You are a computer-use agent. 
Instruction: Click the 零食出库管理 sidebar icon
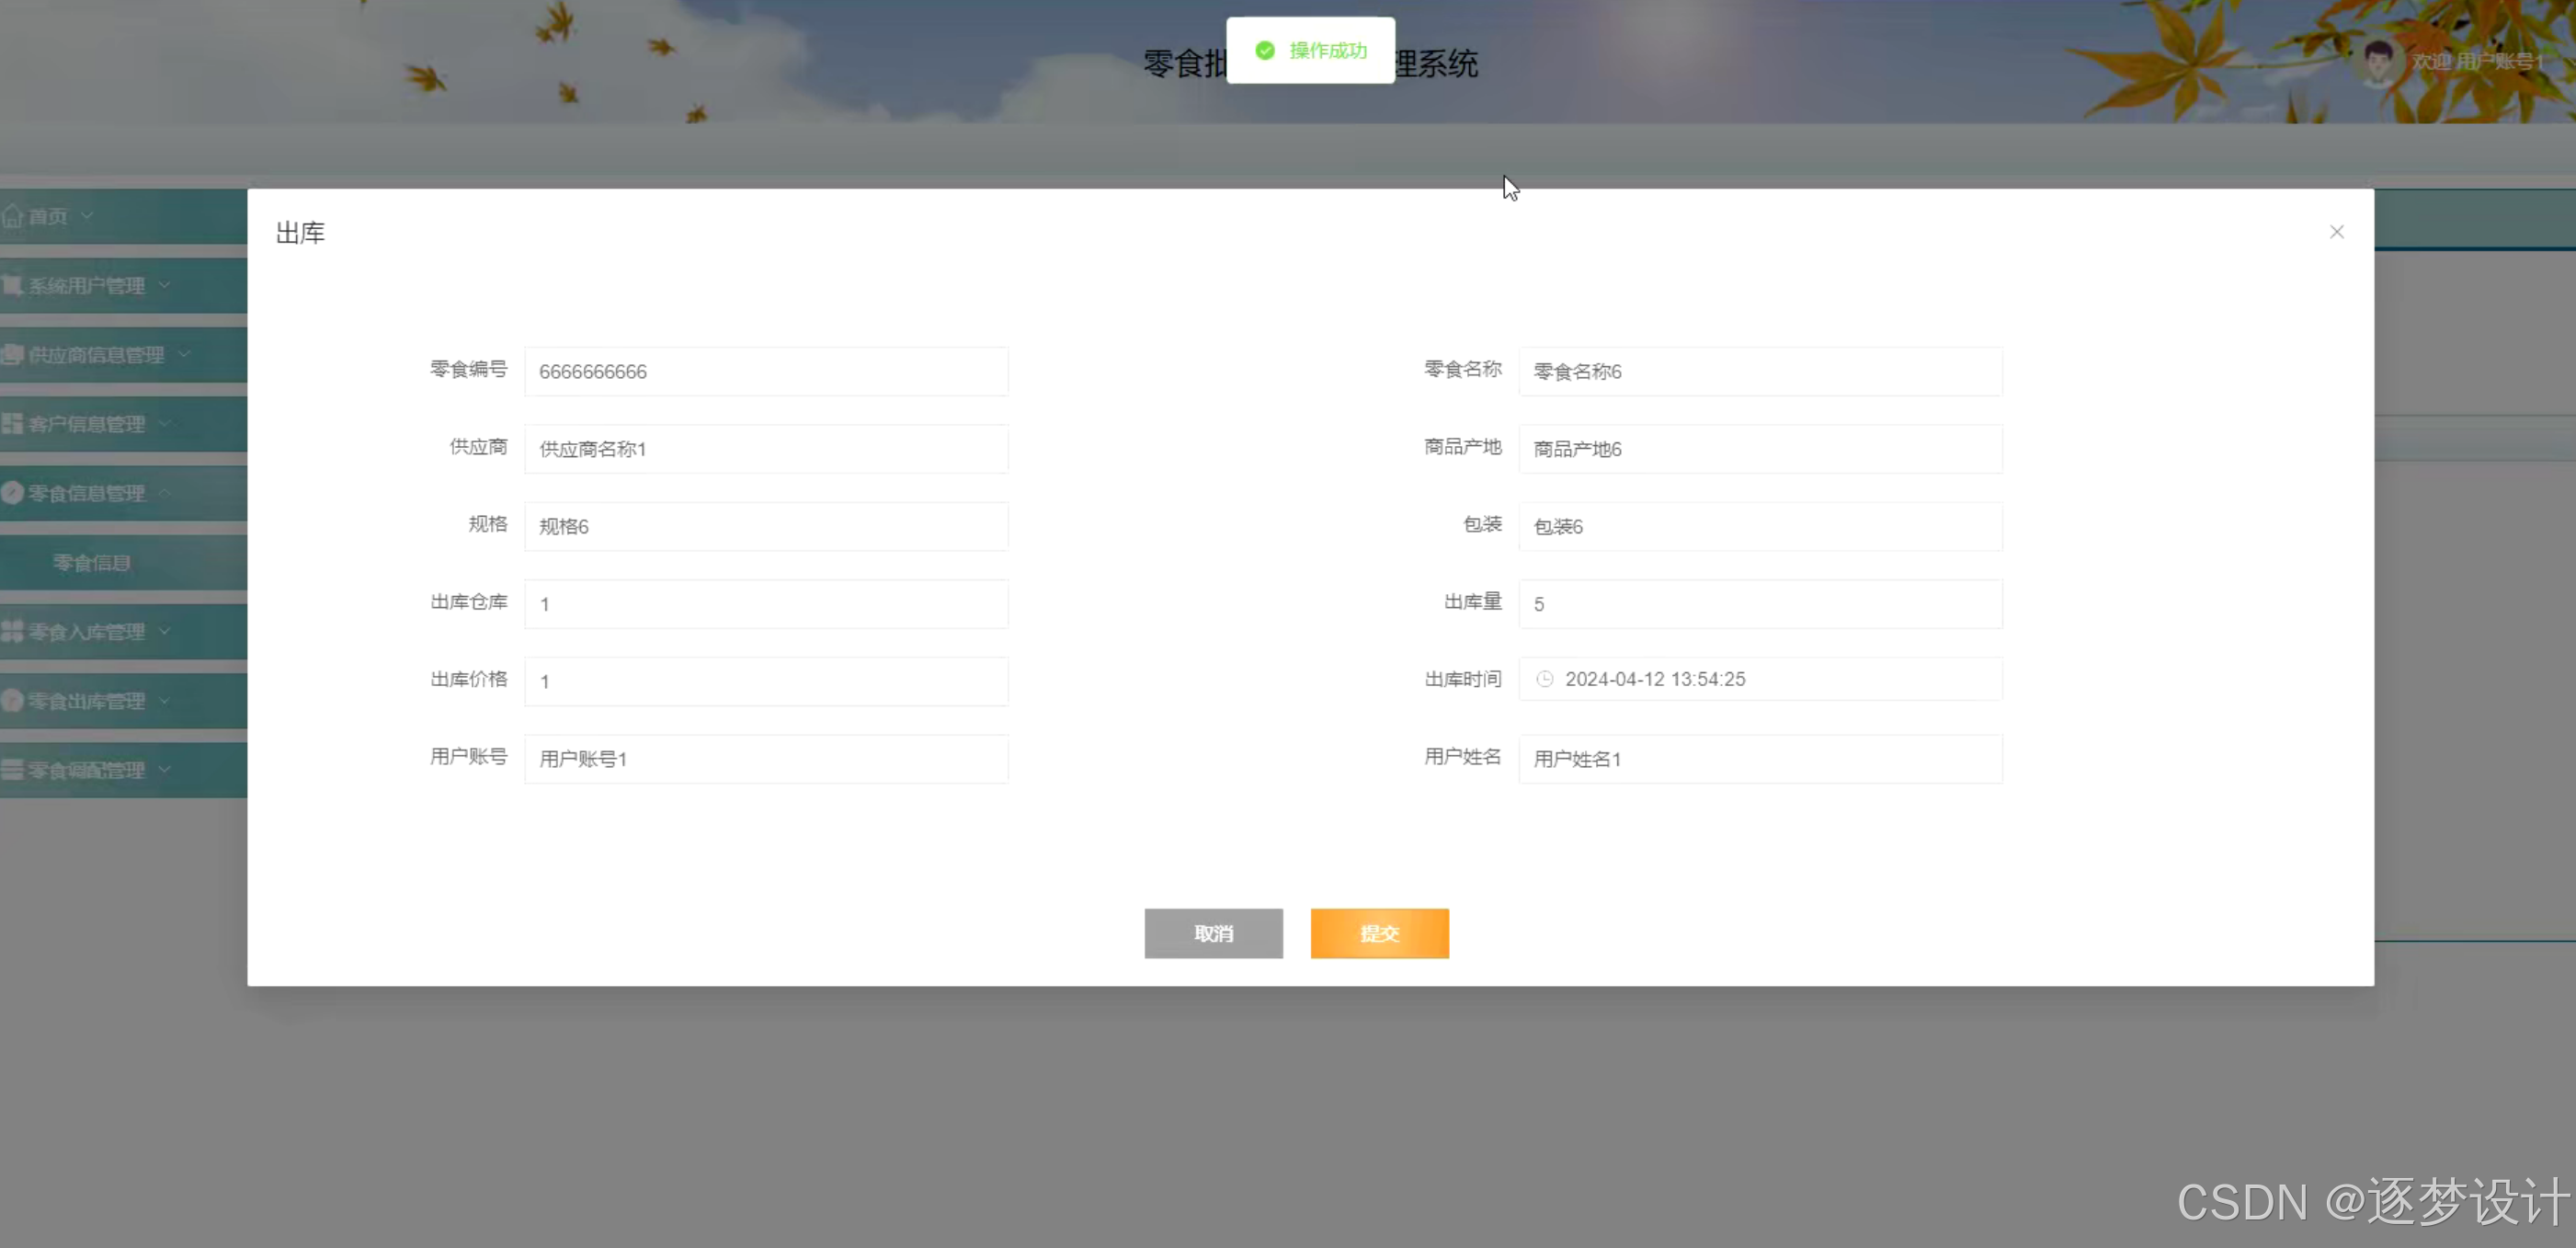tap(13, 701)
